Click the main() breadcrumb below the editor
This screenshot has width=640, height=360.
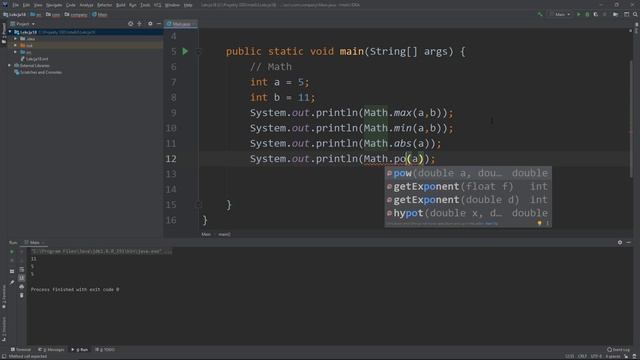[x=224, y=234]
